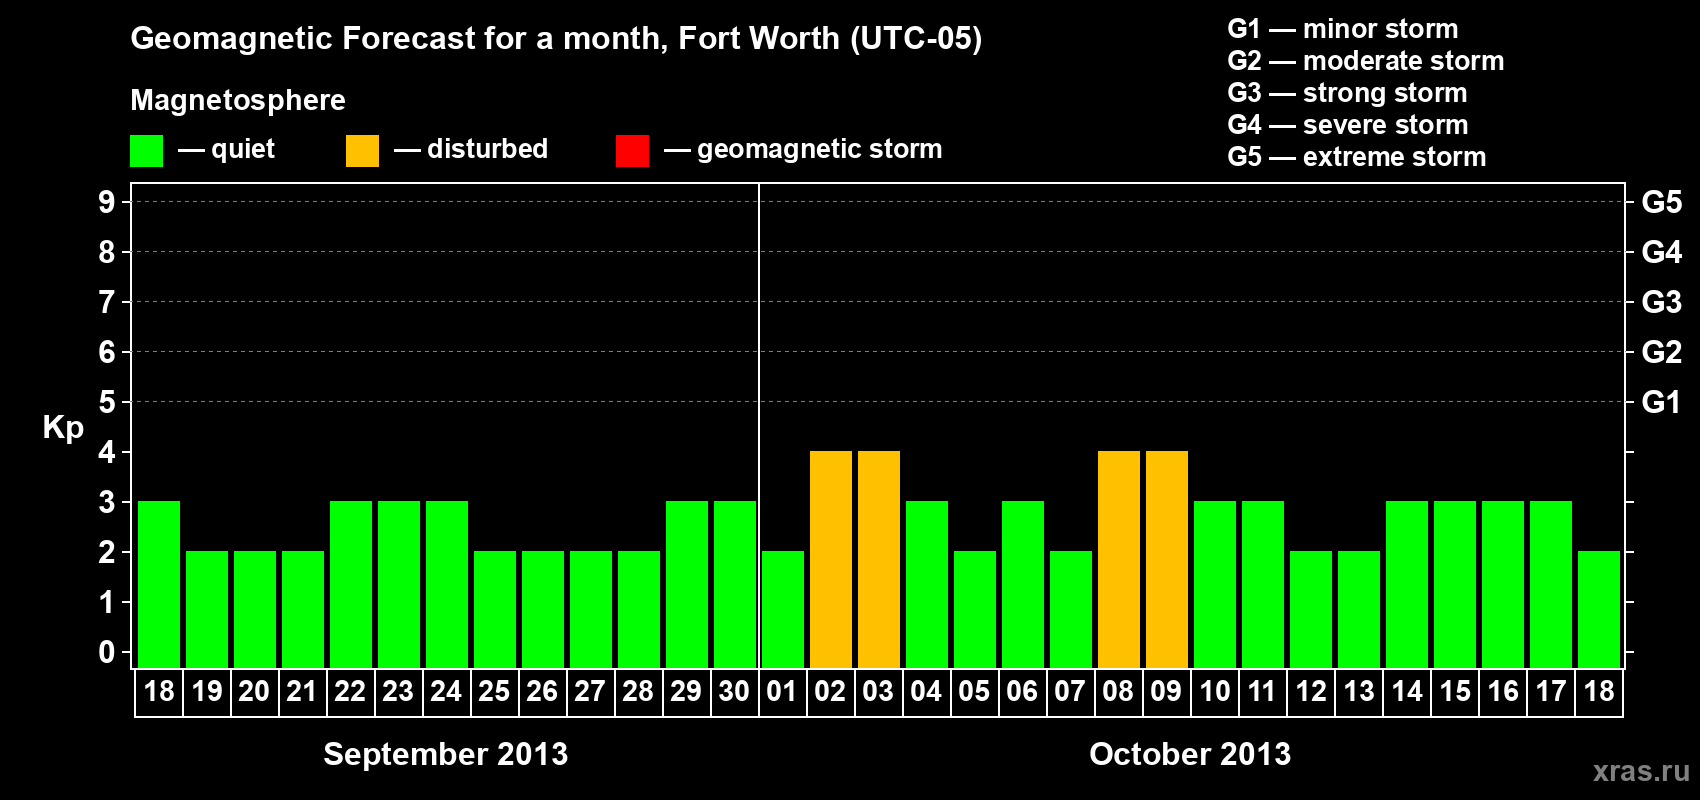Click the red geomagnetic storm legend swatch
This screenshot has height=800, width=1700.
pyautogui.click(x=632, y=151)
